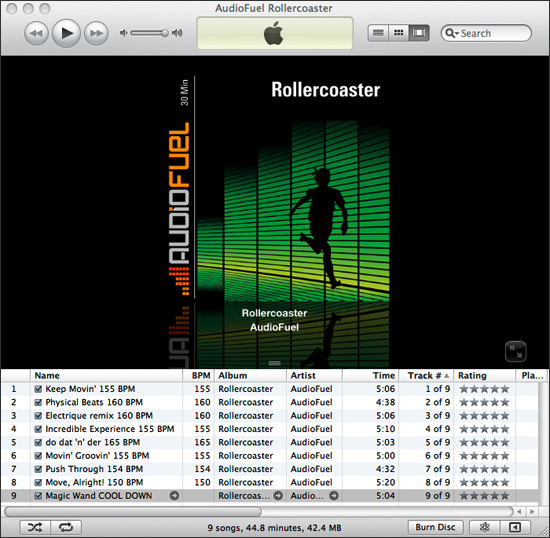Uncheck Electrique remix 160 BPM

[x=38, y=416]
